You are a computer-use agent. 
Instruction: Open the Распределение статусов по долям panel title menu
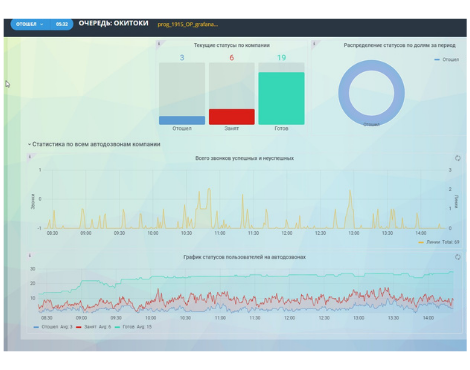click(399, 45)
